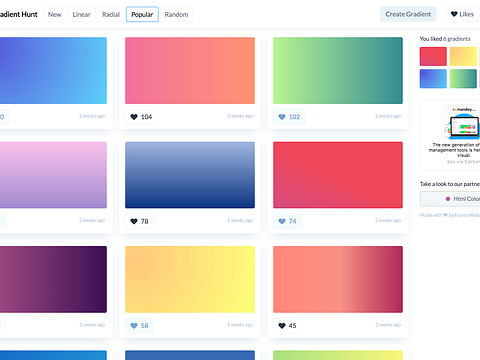Switch to the Radial tab
Image resolution: width=480 pixels, height=360 pixels.
[111, 14]
